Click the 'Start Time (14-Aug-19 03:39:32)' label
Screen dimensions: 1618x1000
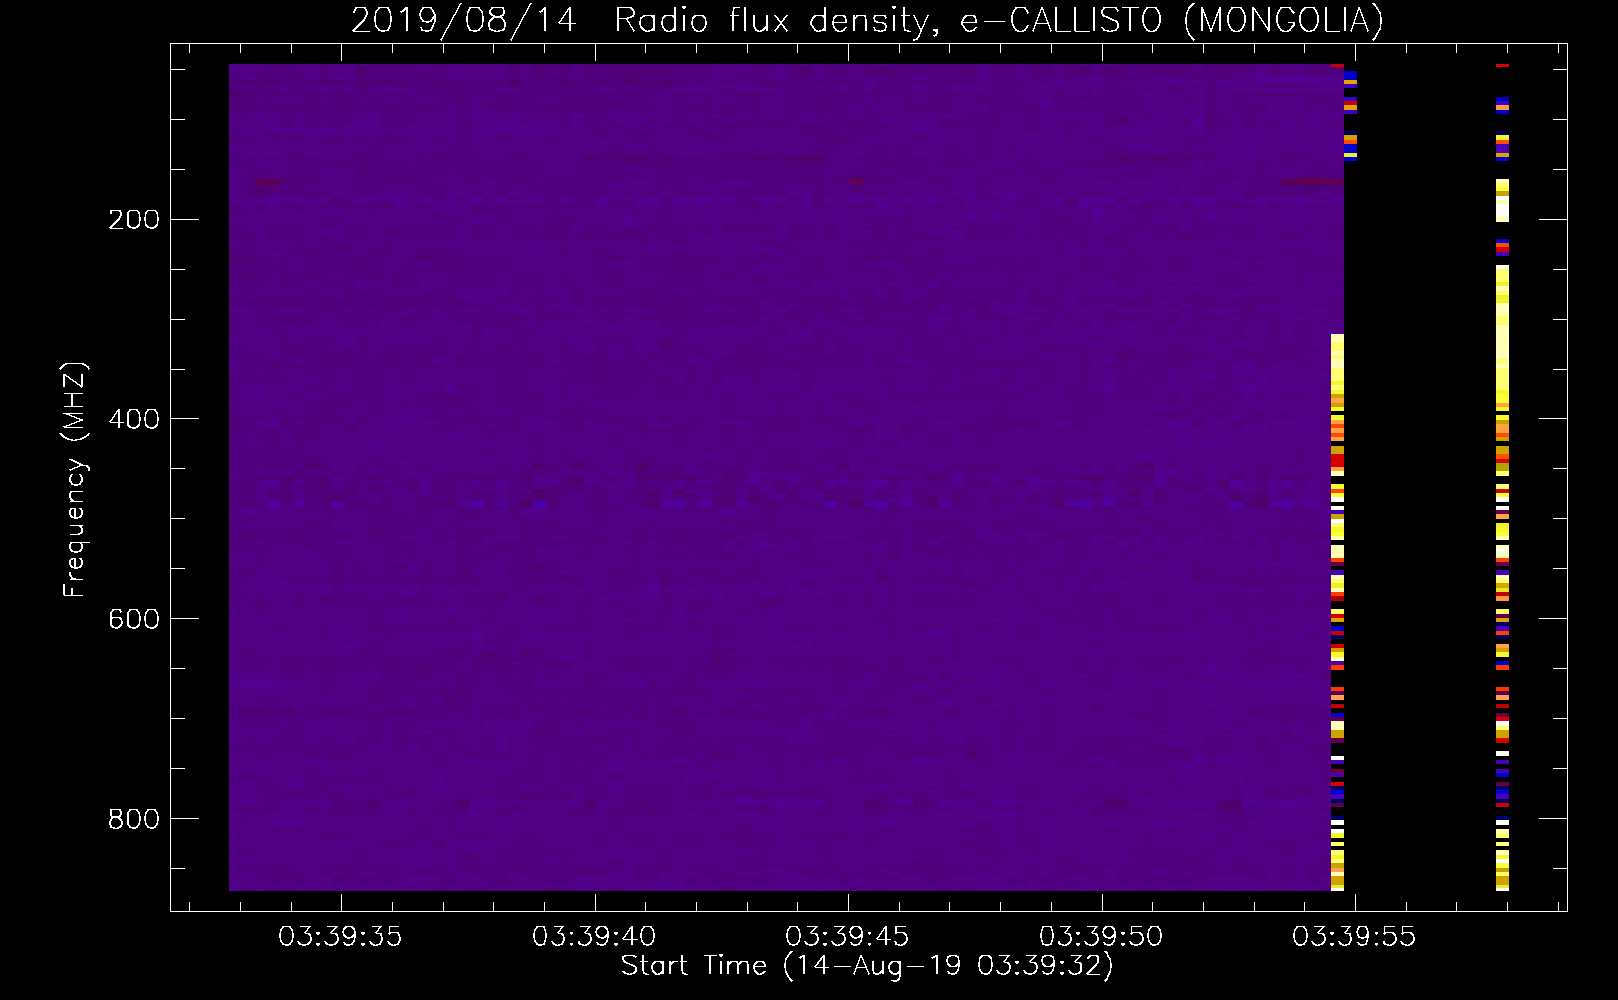point(867,966)
